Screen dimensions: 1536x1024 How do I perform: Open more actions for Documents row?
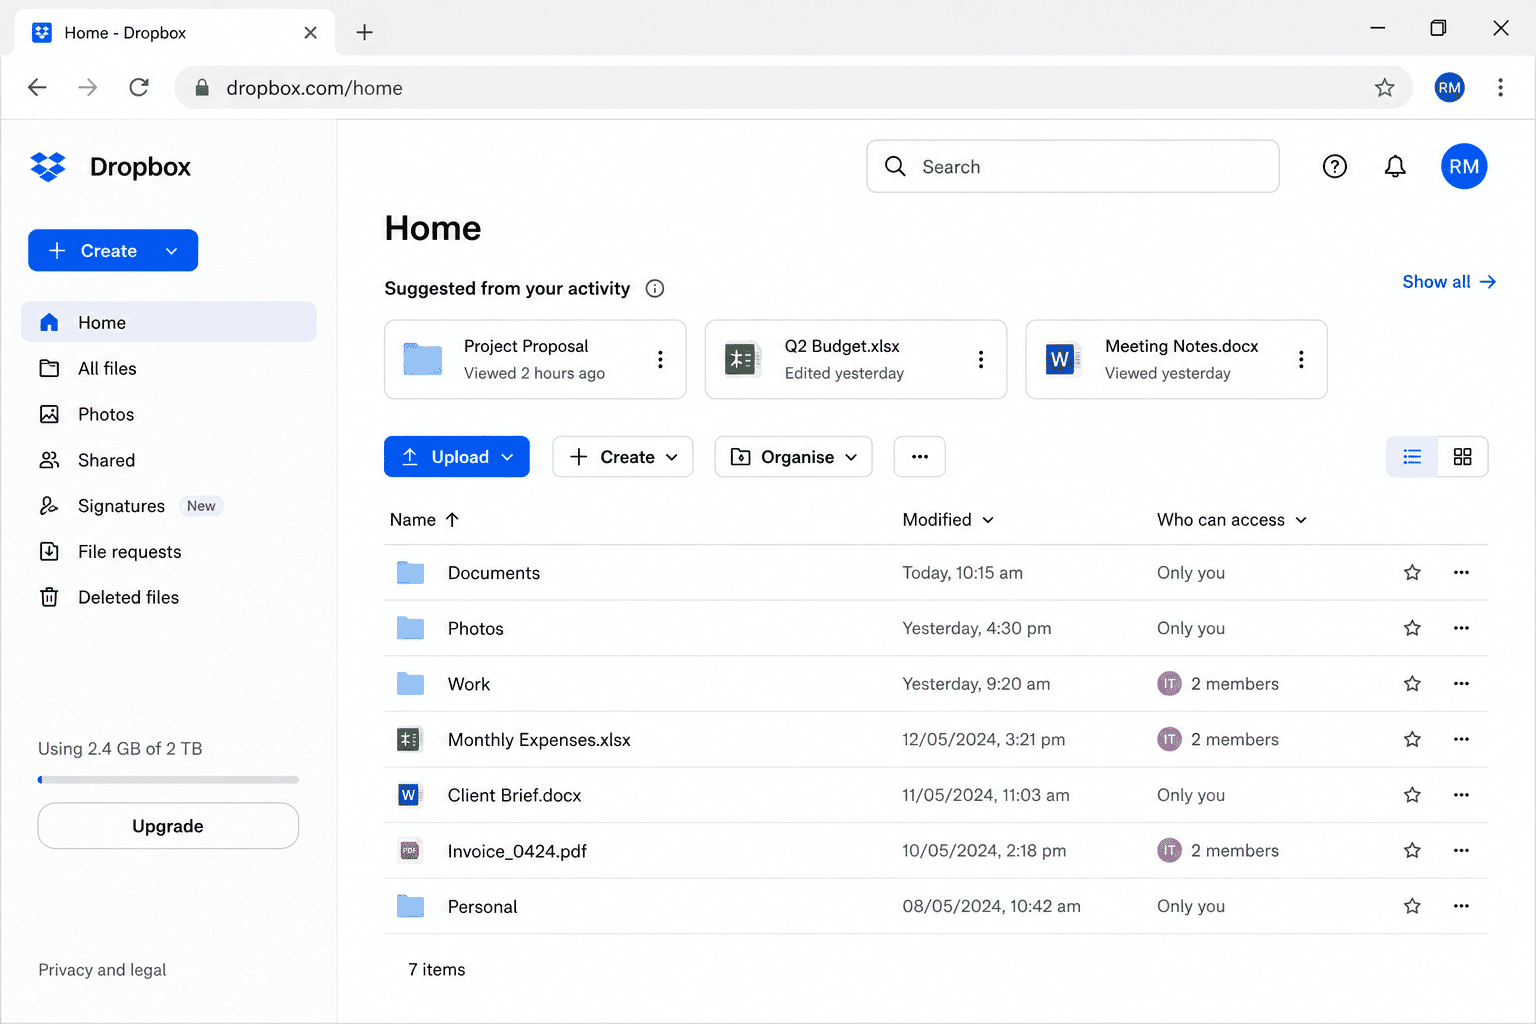click(x=1461, y=573)
